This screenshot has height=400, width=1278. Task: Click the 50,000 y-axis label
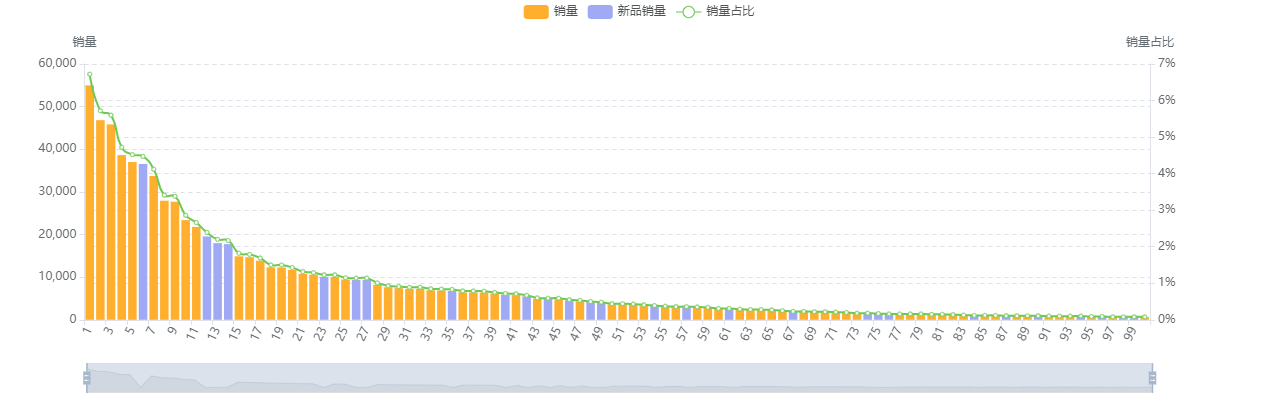(58, 106)
